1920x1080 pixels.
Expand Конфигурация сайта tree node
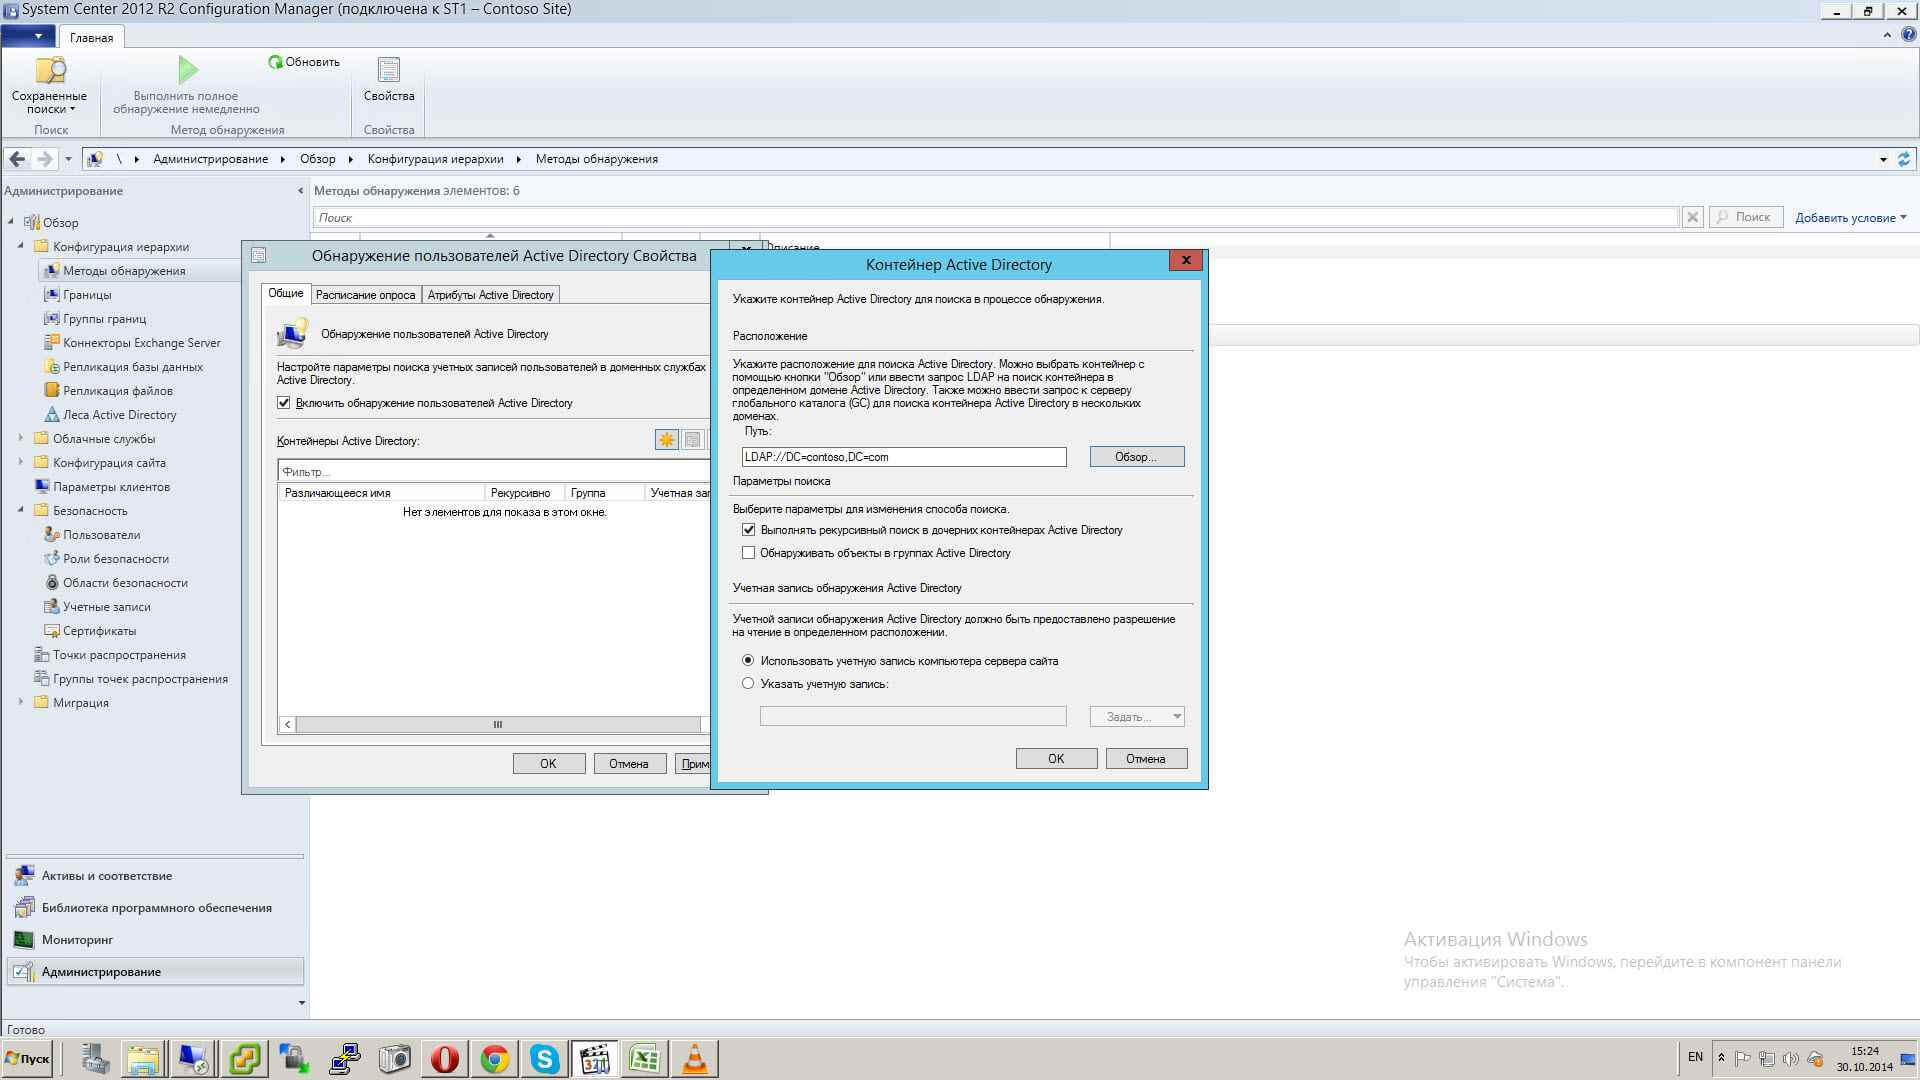[x=21, y=462]
